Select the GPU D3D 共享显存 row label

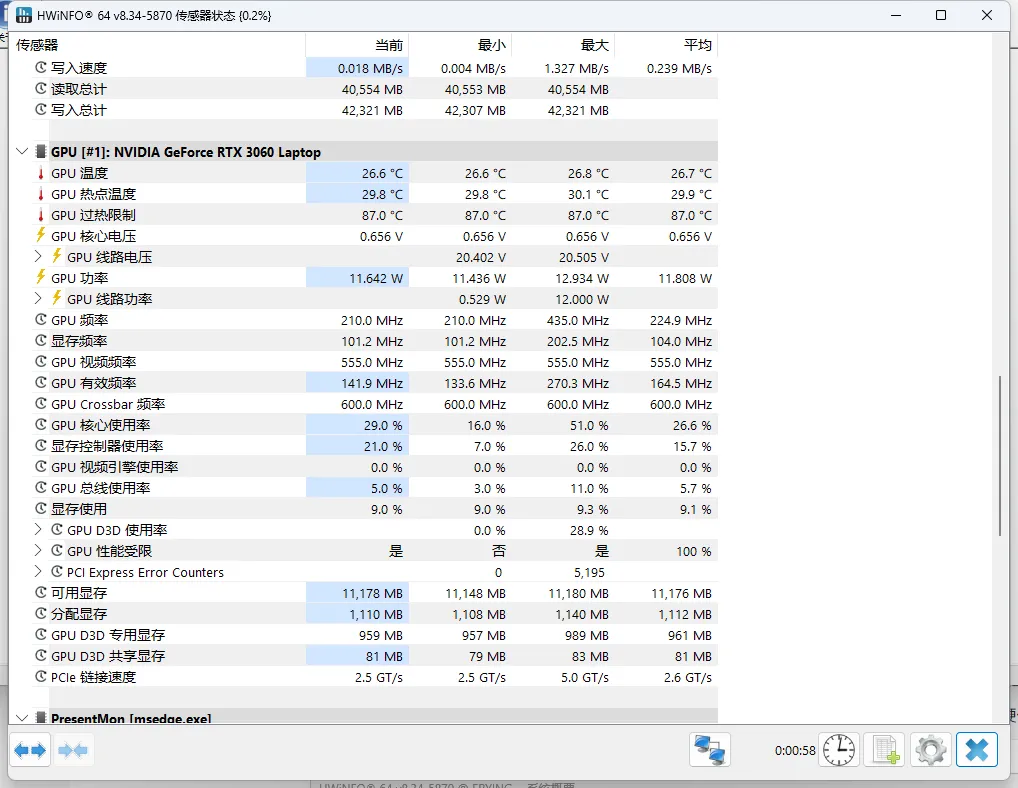[108, 656]
